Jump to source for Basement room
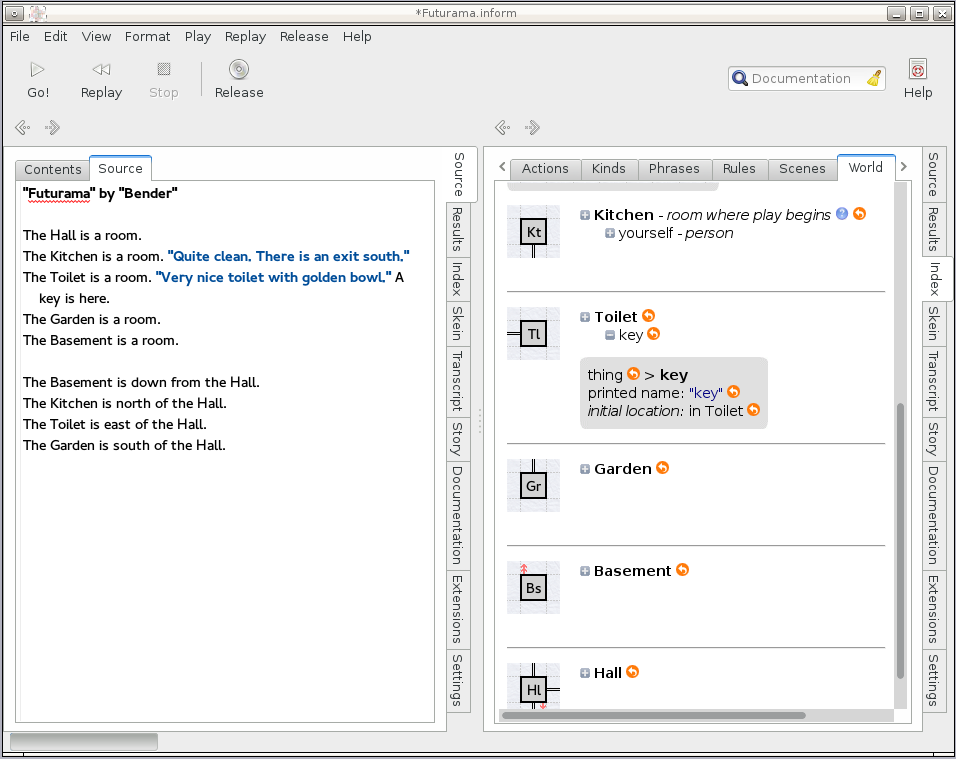 682,569
